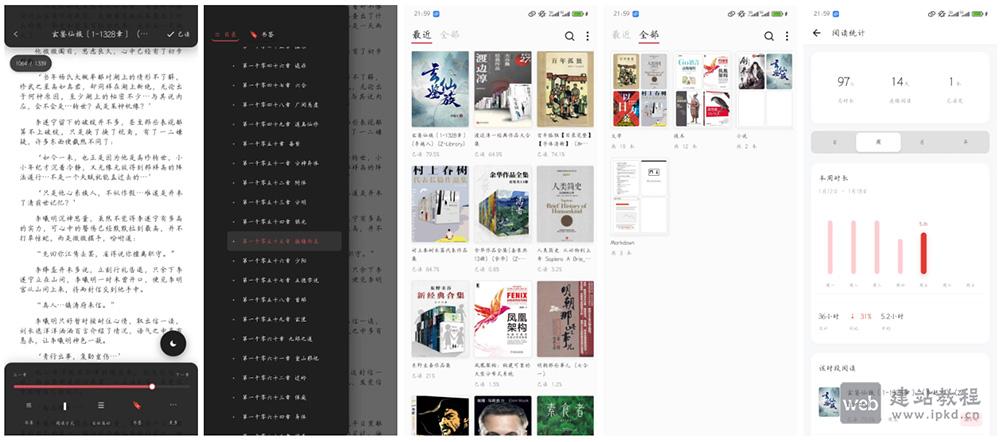1000x442 pixels.
Task: Go back with arrow on 阅读统计 screen
Action: (x=817, y=33)
